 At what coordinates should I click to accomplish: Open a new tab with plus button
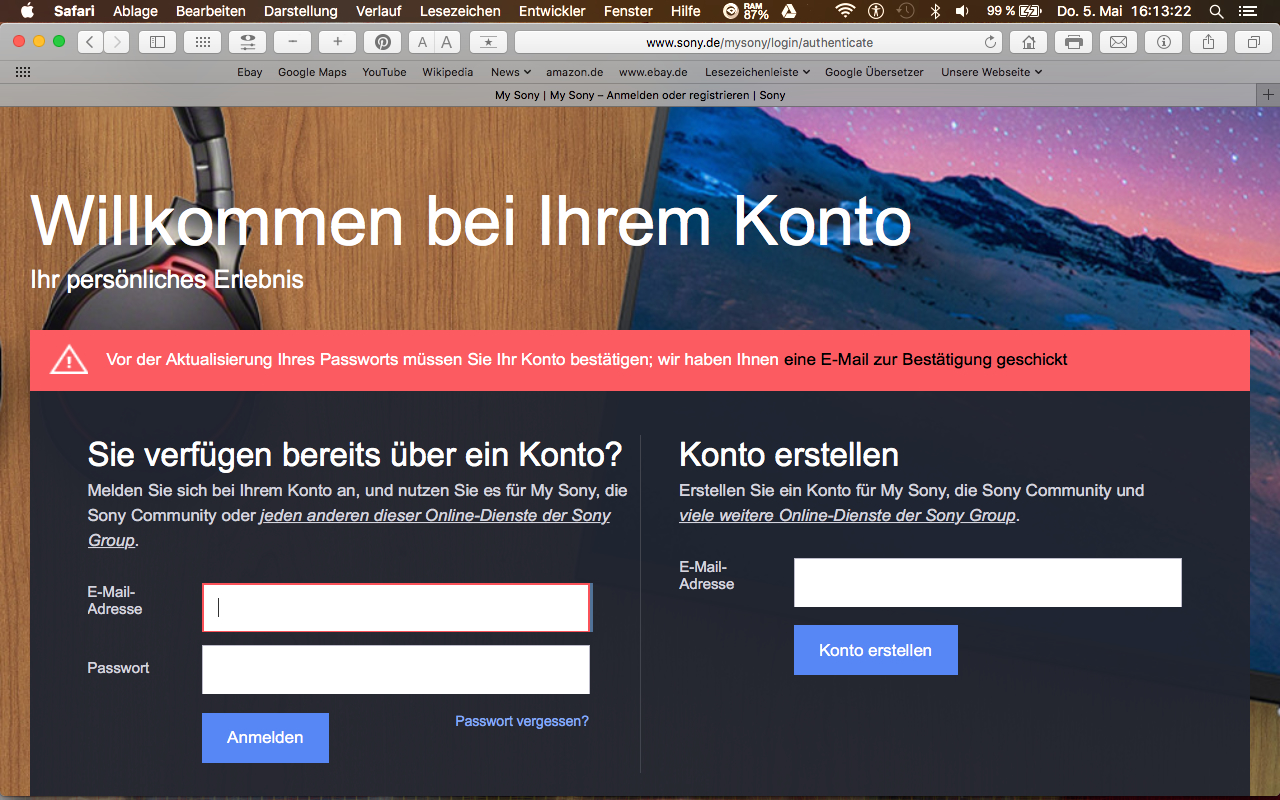pos(1268,95)
